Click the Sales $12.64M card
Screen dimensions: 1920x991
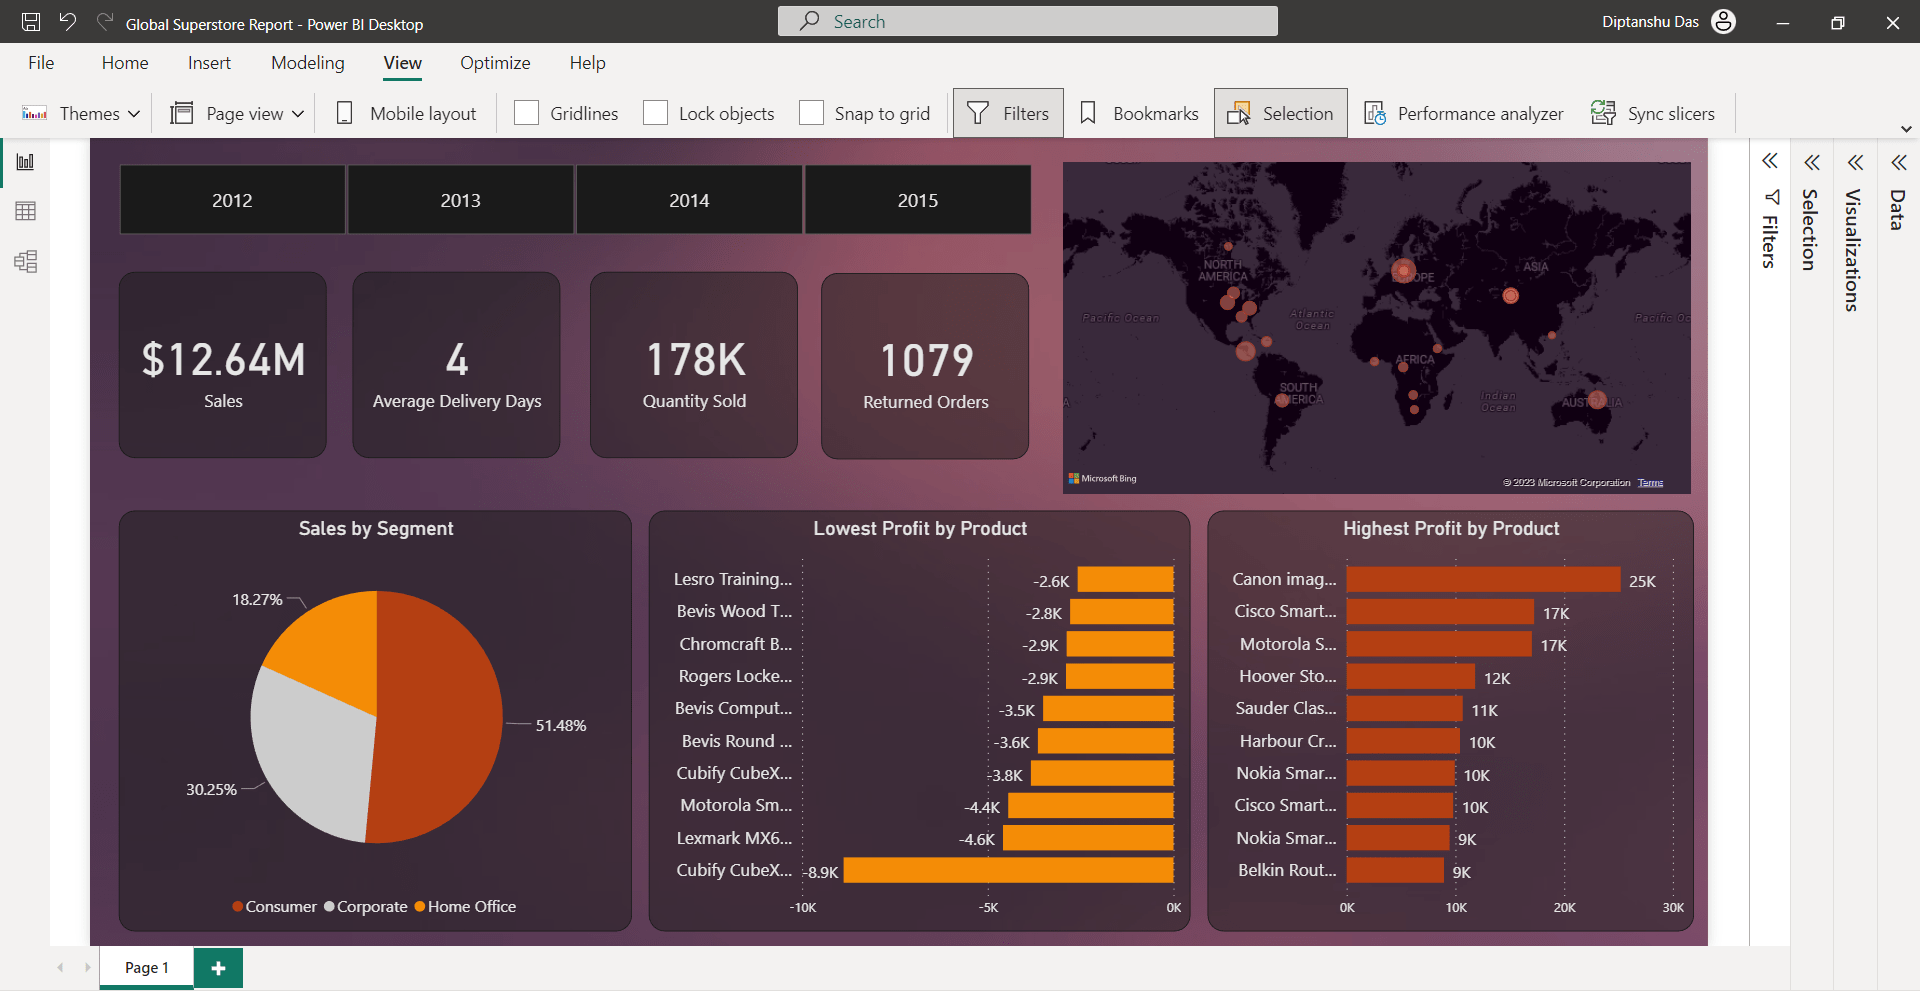[x=223, y=365]
